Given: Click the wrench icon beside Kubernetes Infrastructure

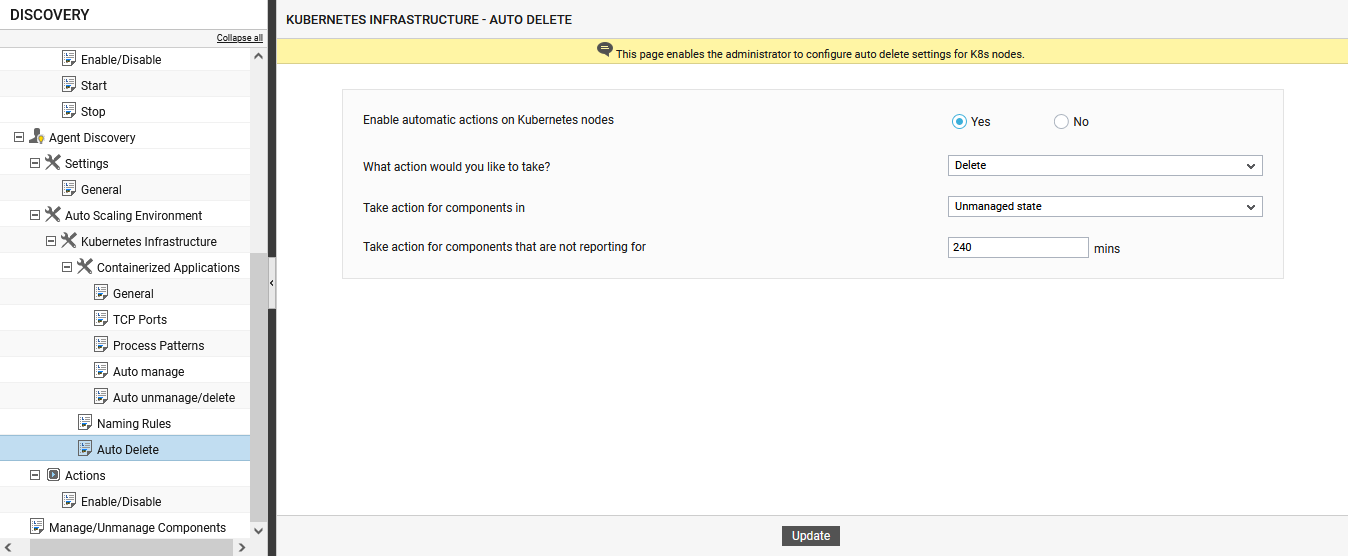Looking at the screenshot, I should (x=69, y=241).
